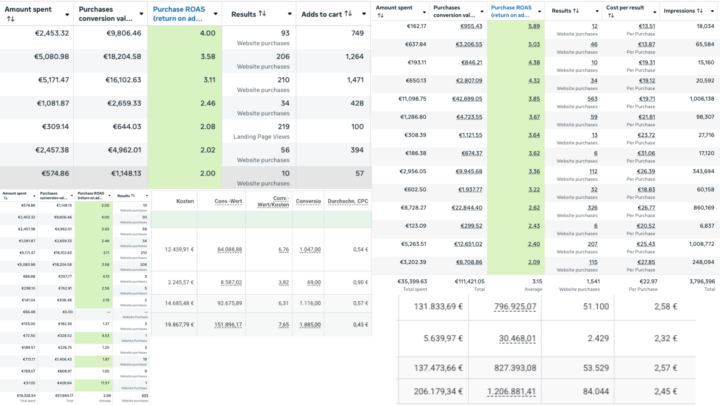Open Amount spent dropdown arrow in right table
Screen dimensions: 720x405
[x=424, y=11]
